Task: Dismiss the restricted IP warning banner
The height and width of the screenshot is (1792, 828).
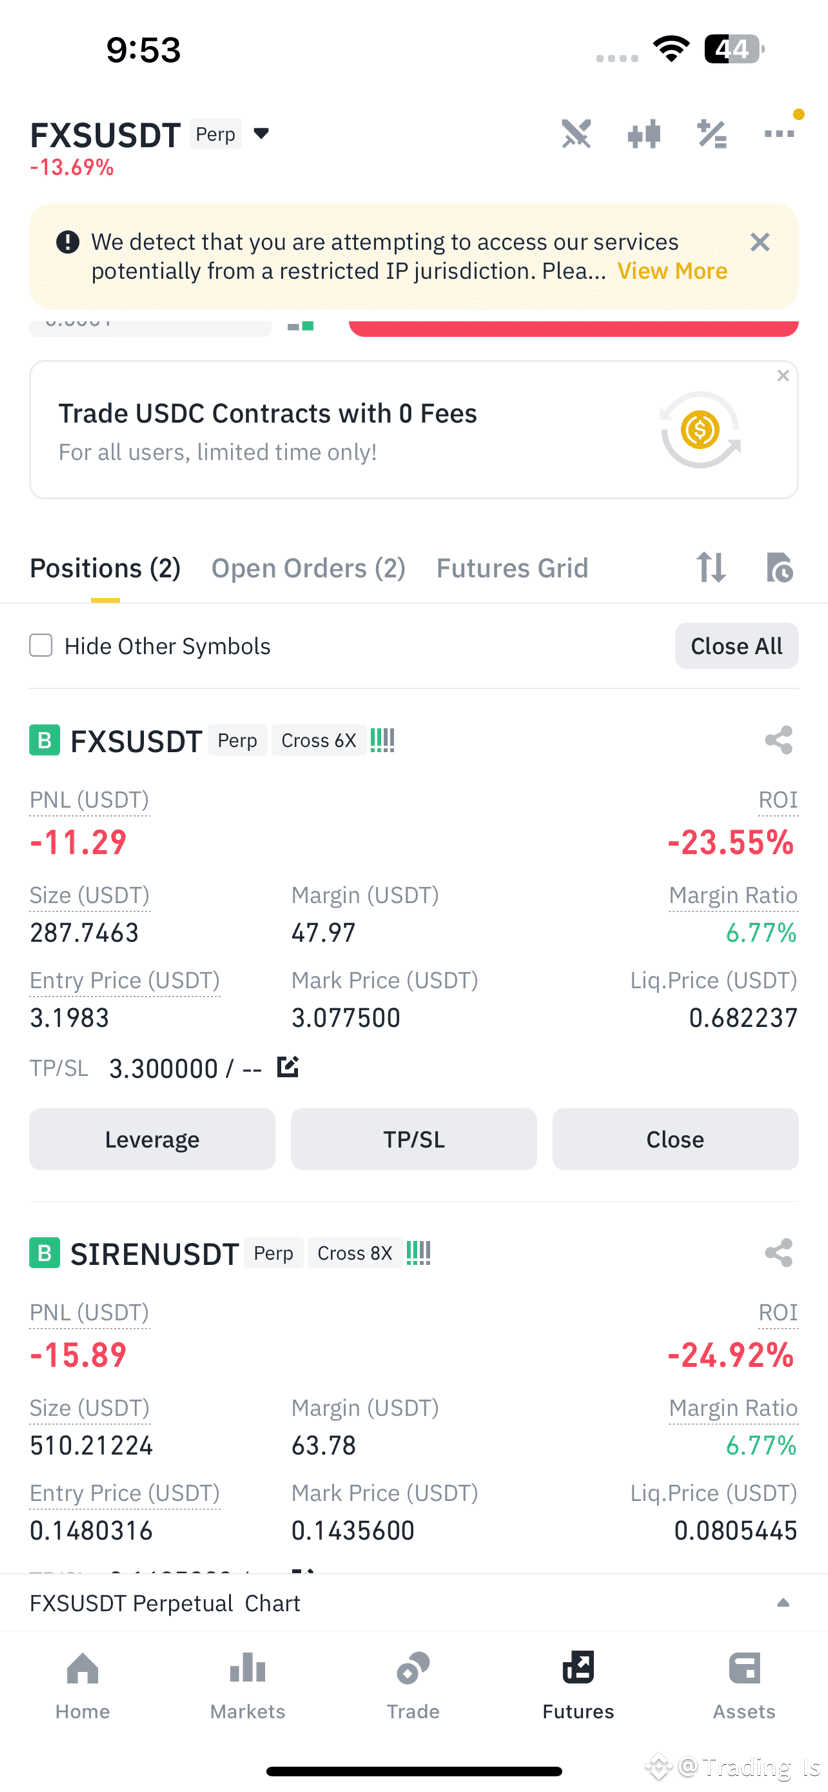Action: tap(760, 242)
